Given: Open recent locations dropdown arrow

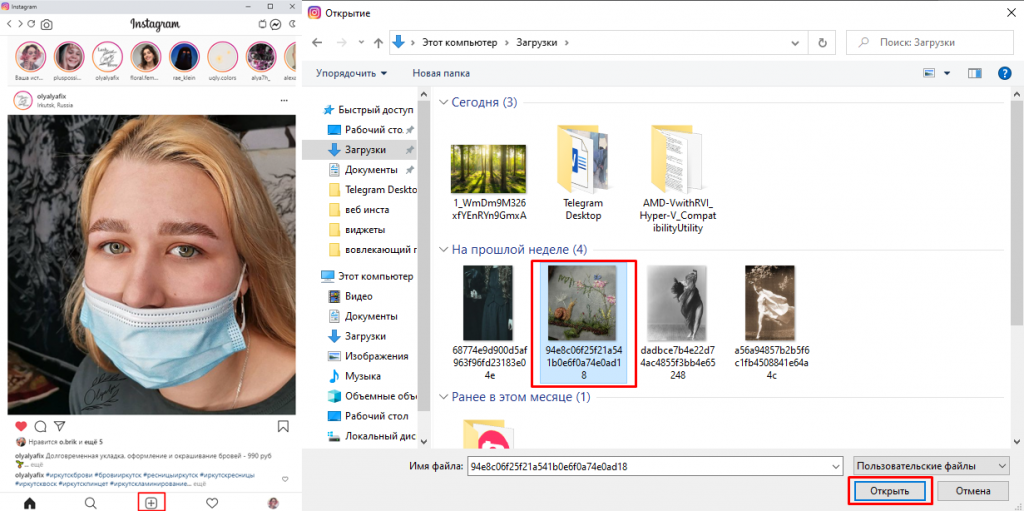Looking at the screenshot, I should pos(362,43).
